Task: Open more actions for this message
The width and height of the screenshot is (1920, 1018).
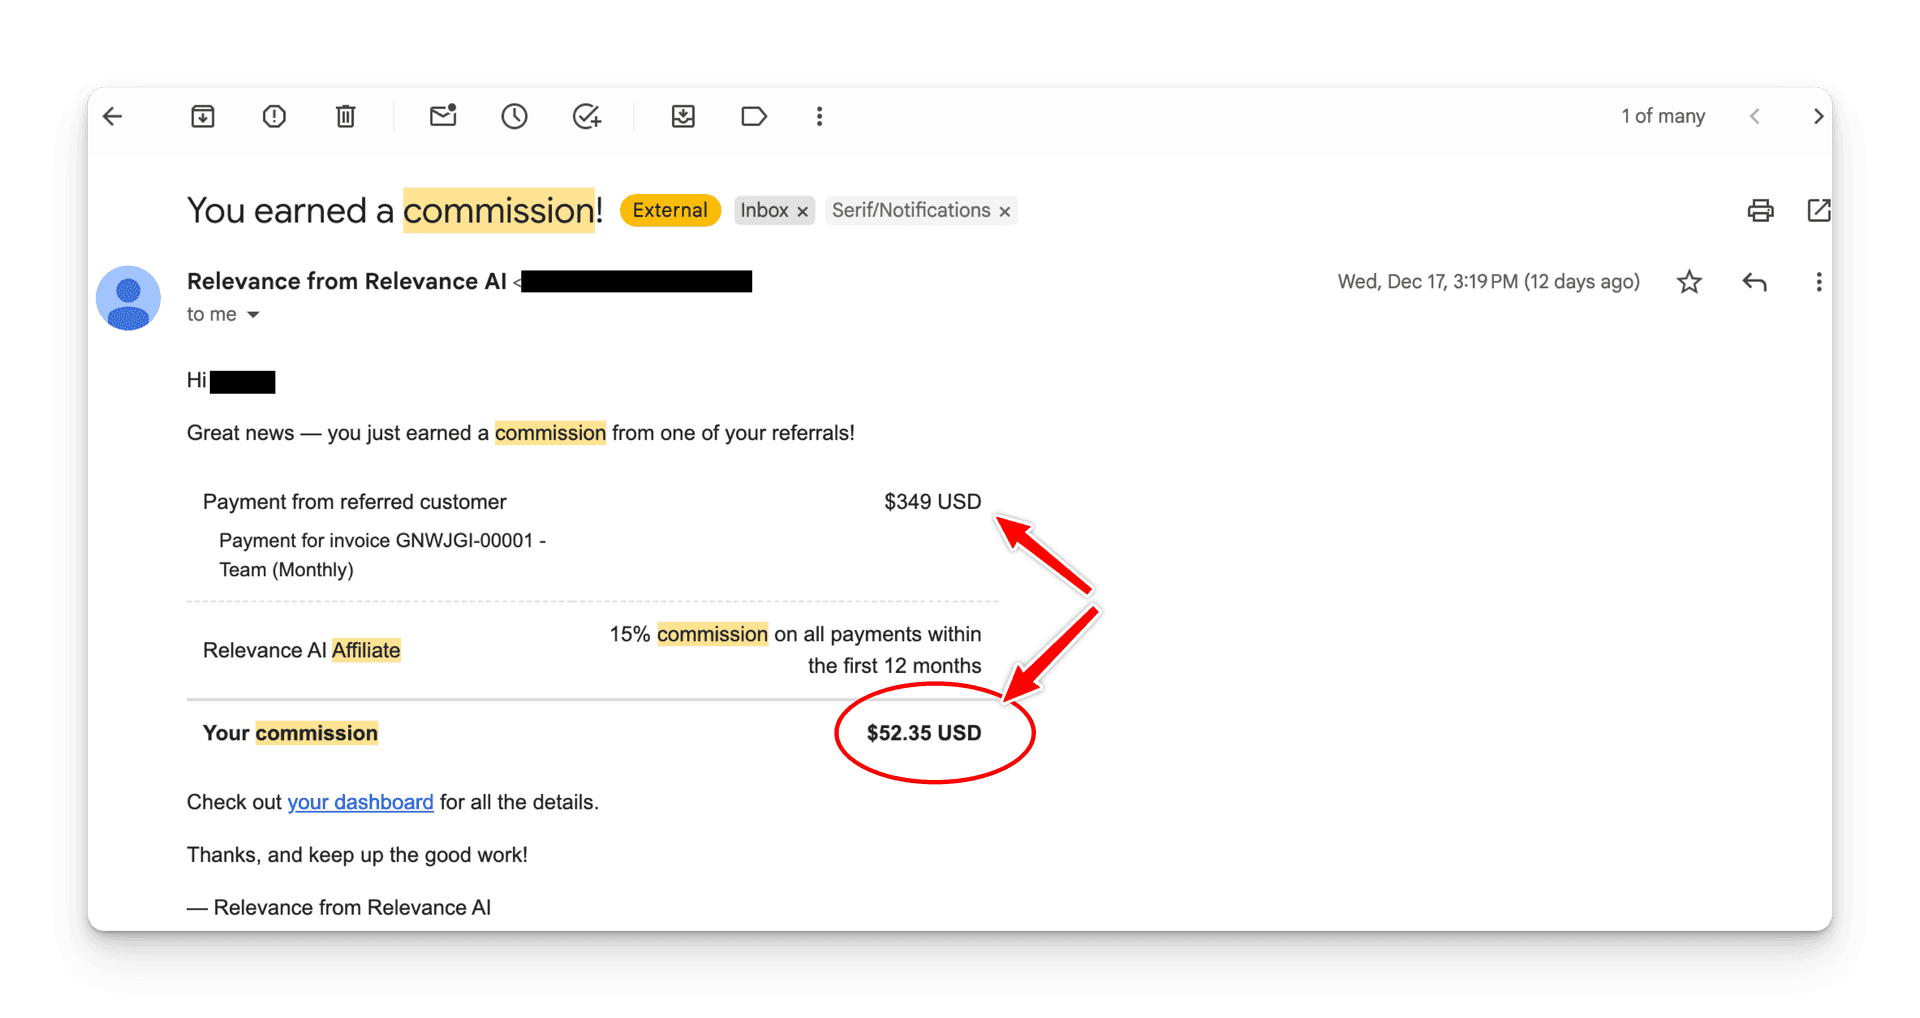Action: click(1818, 282)
